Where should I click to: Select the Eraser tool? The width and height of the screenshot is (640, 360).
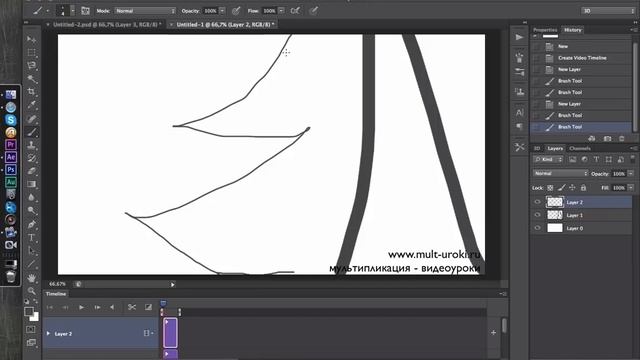tap(31, 171)
